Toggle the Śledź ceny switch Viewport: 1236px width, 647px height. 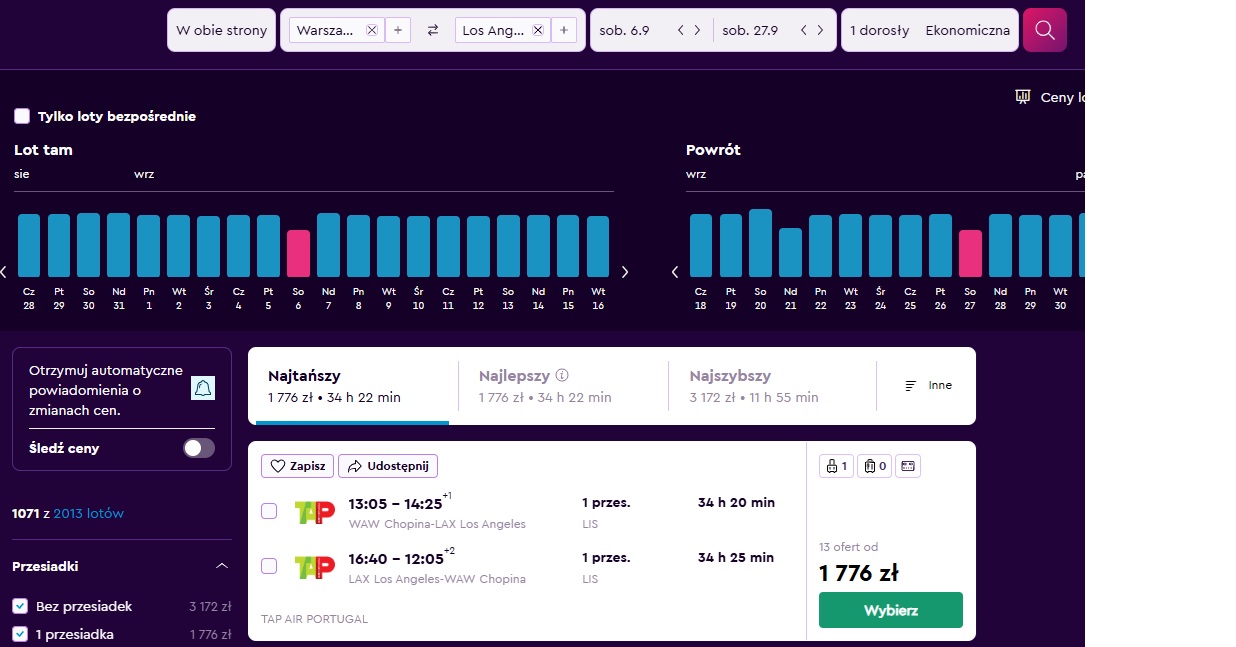199,448
